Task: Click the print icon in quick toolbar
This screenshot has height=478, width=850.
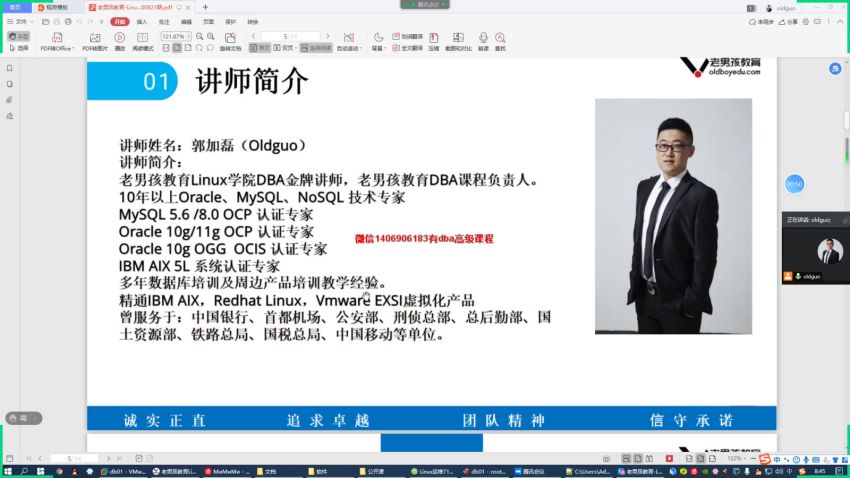Action: pos(68,22)
